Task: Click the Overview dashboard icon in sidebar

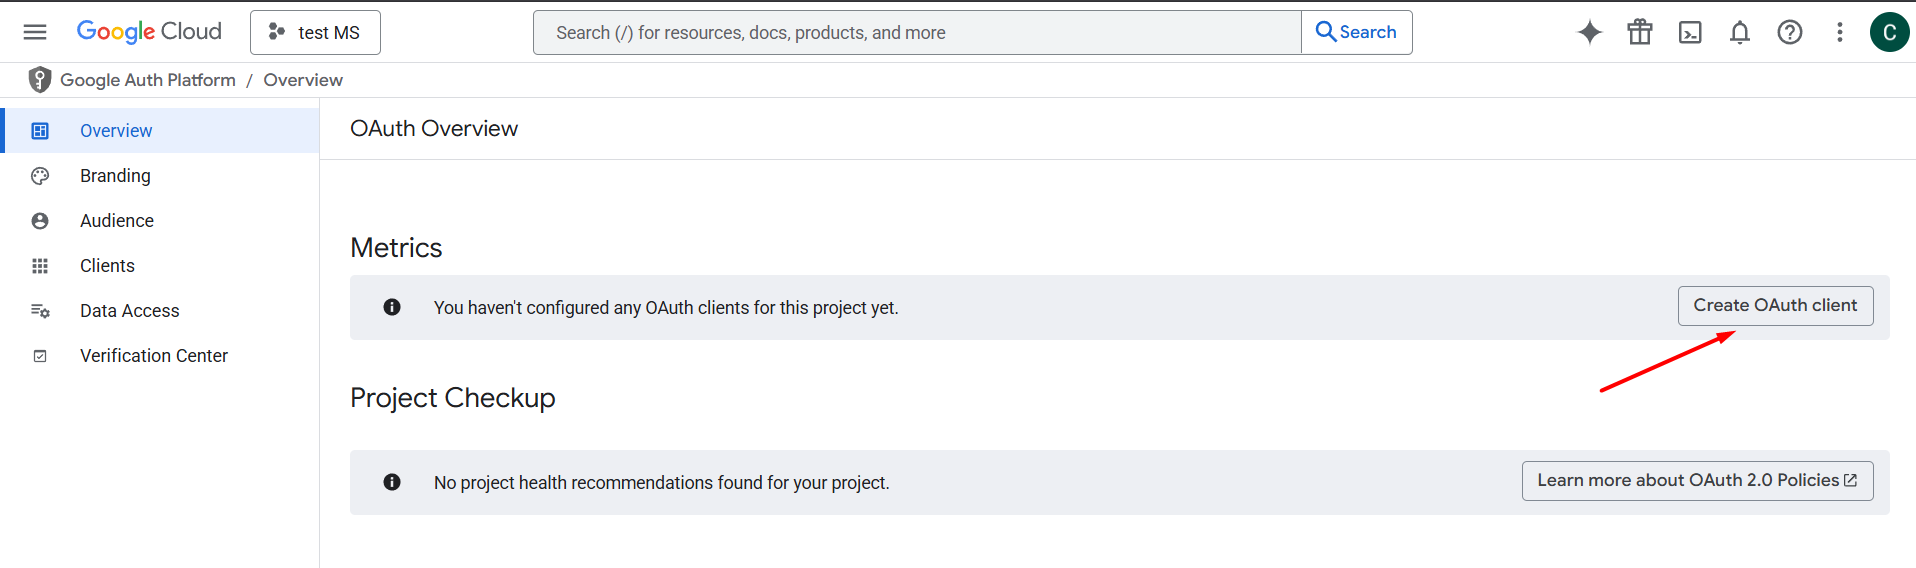Action: click(40, 131)
